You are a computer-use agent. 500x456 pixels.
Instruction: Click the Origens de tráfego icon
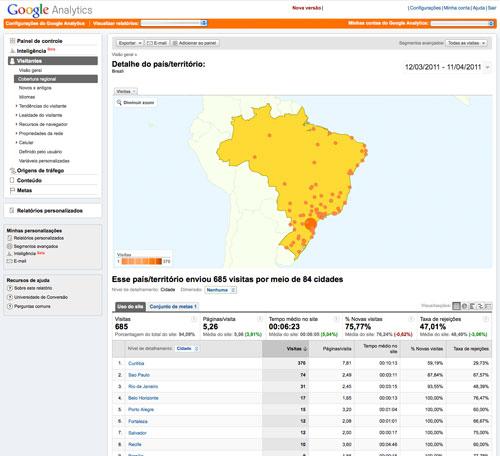coord(13,171)
